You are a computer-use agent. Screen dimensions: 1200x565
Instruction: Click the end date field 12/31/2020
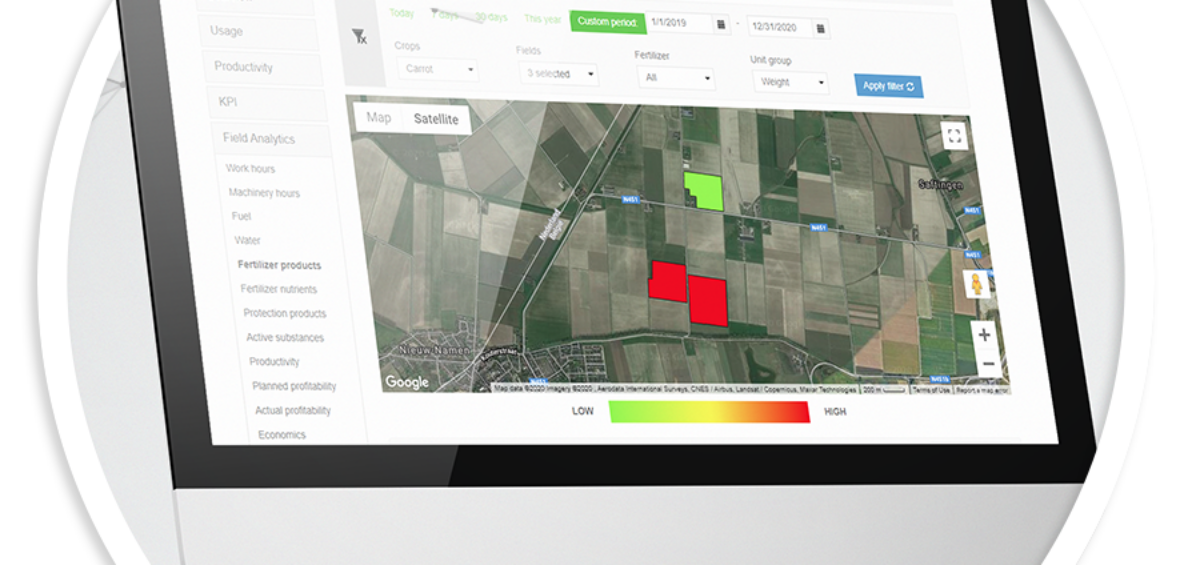click(x=780, y=27)
